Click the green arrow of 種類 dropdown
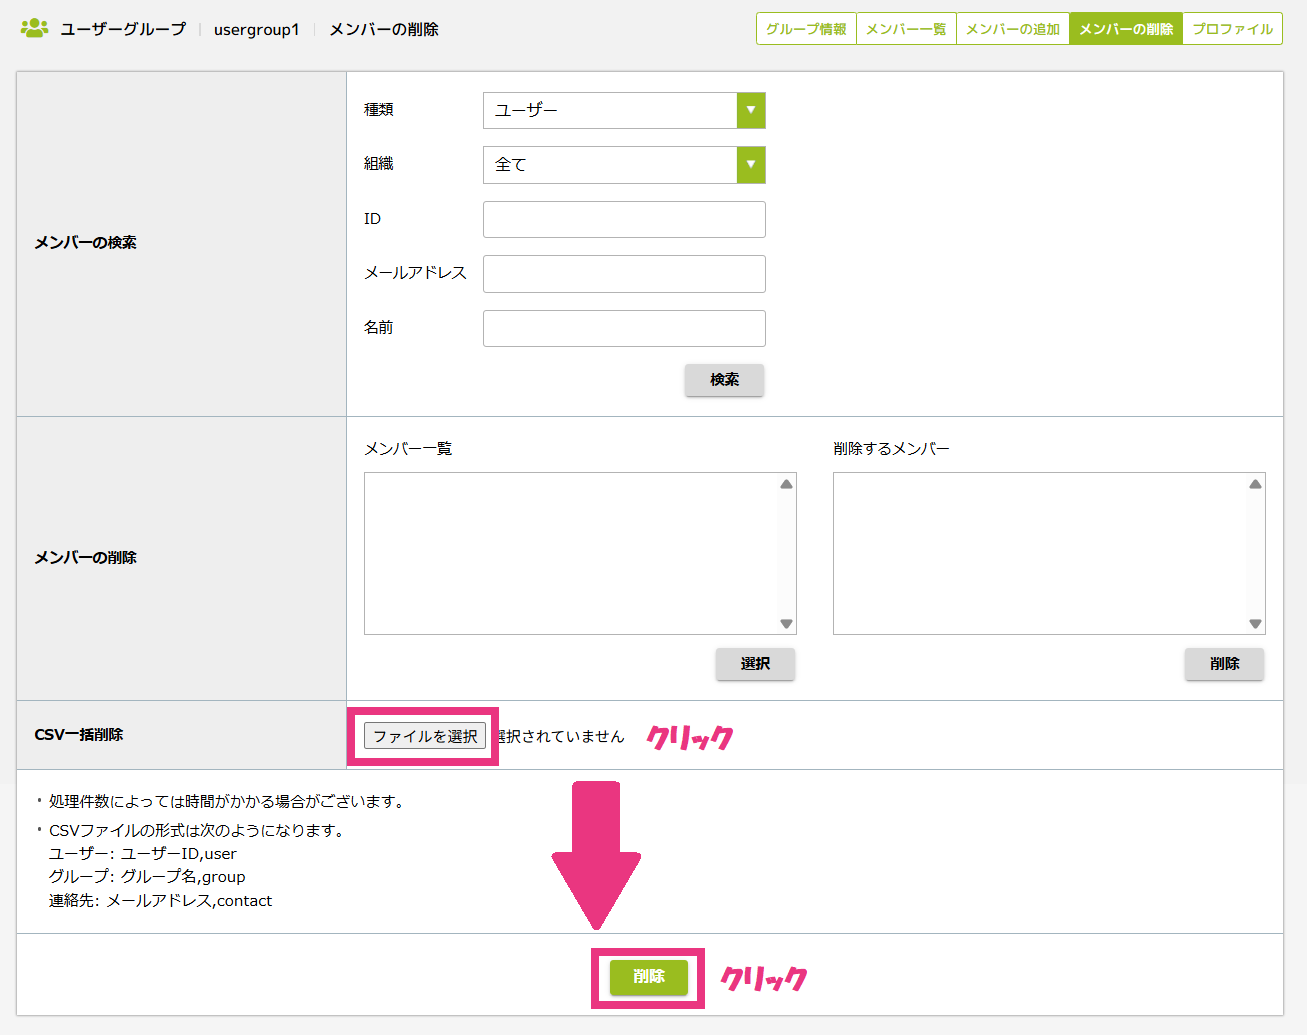Screen dimensions: 1307x1035 (x=751, y=110)
